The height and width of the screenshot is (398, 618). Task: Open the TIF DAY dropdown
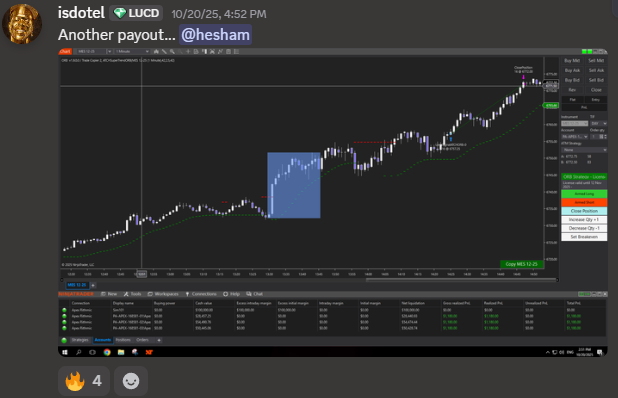coord(598,124)
